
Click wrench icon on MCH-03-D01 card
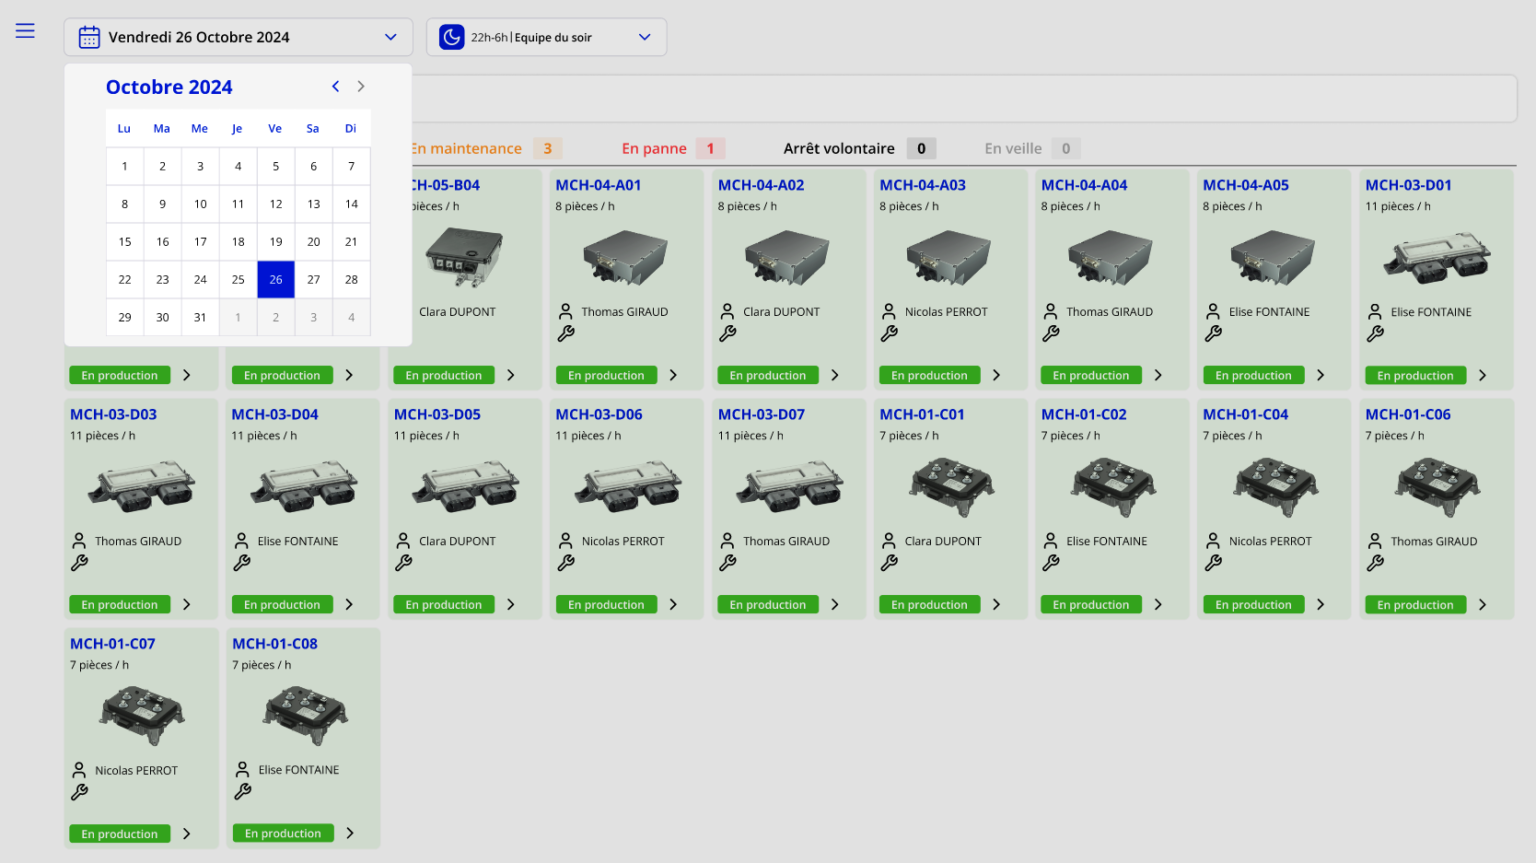tap(1376, 334)
